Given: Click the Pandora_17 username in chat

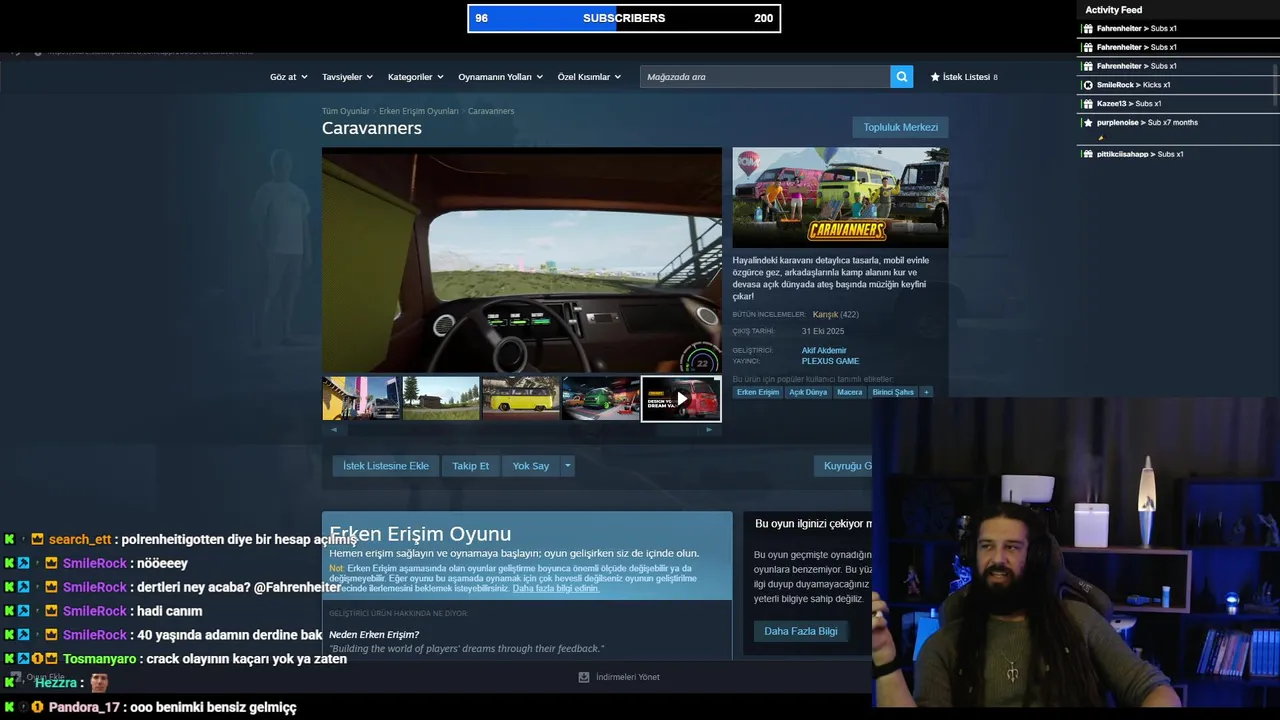Looking at the screenshot, I should coord(84,707).
